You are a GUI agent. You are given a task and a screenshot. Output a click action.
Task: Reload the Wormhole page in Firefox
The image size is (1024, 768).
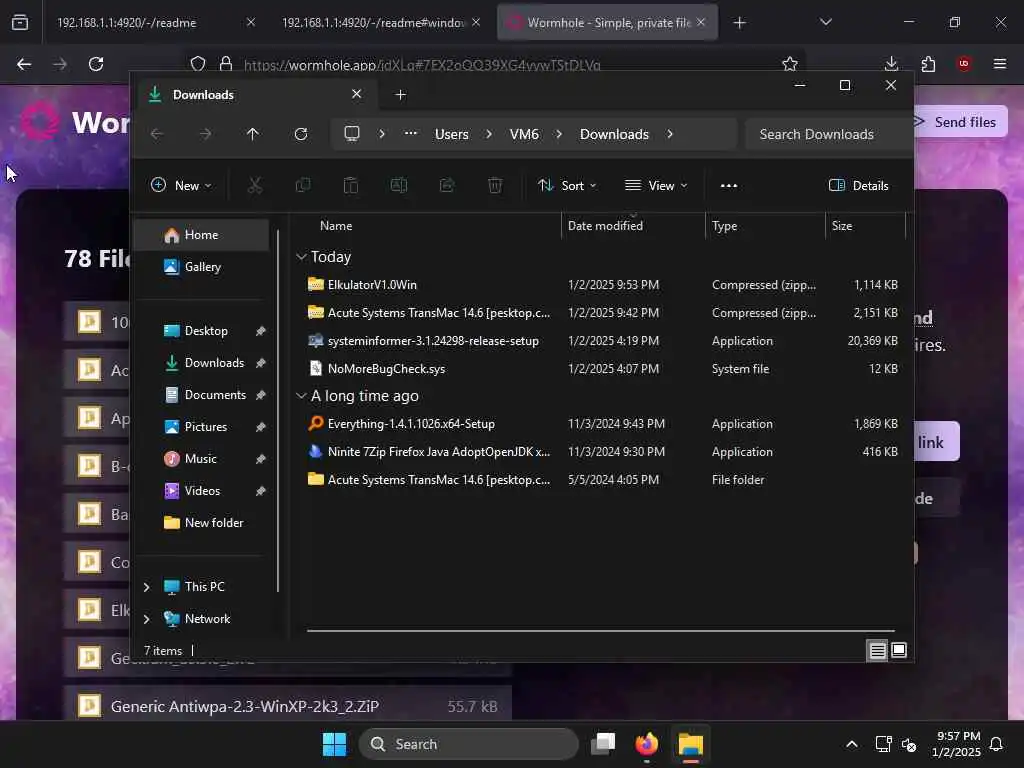(96, 64)
